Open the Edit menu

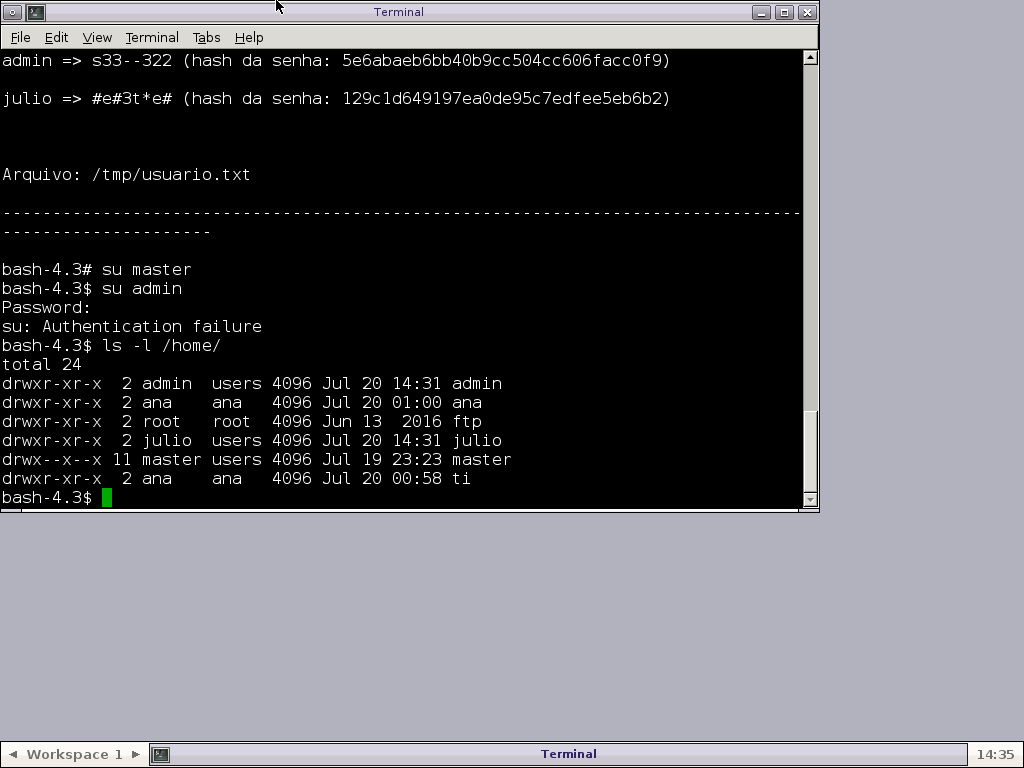tap(56, 37)
